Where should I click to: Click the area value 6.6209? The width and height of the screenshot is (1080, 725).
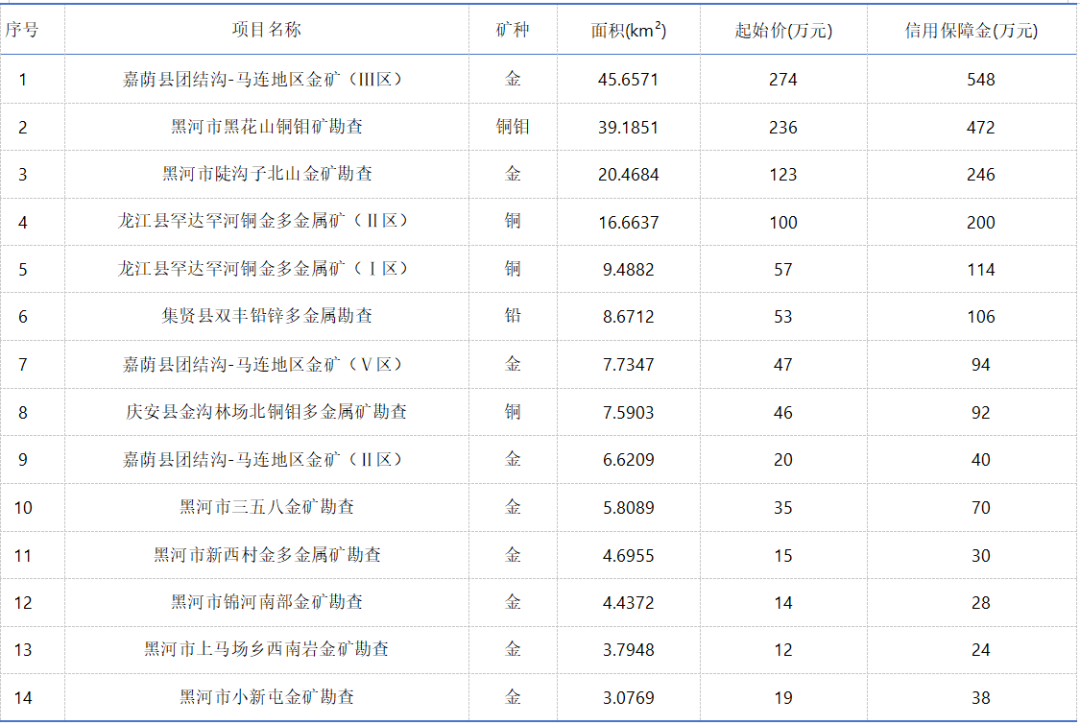628,460
